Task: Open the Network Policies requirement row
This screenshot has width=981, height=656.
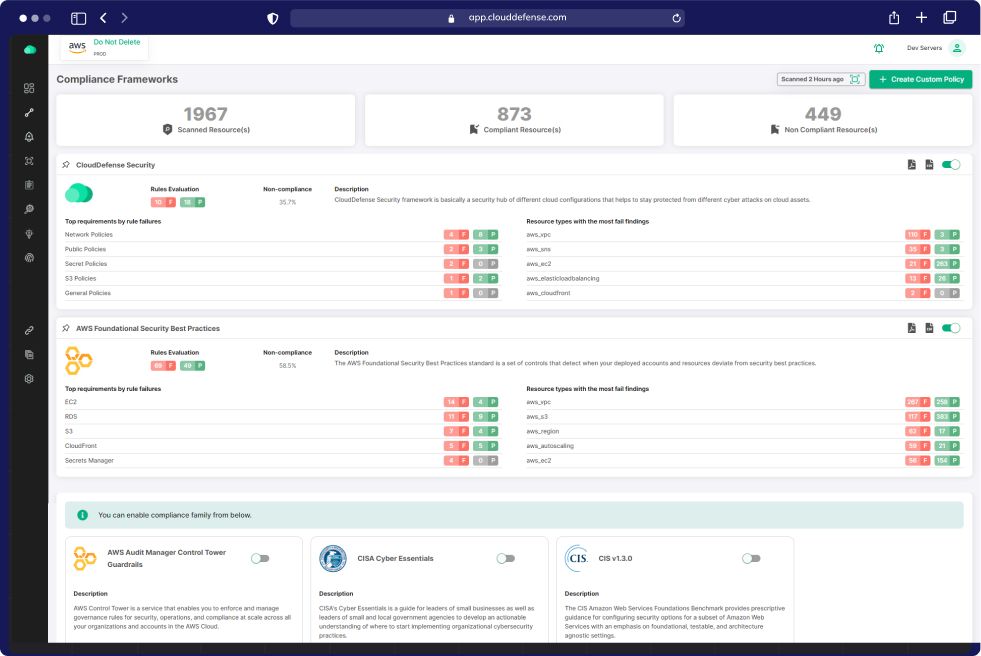Action: [x=89, y=234]
